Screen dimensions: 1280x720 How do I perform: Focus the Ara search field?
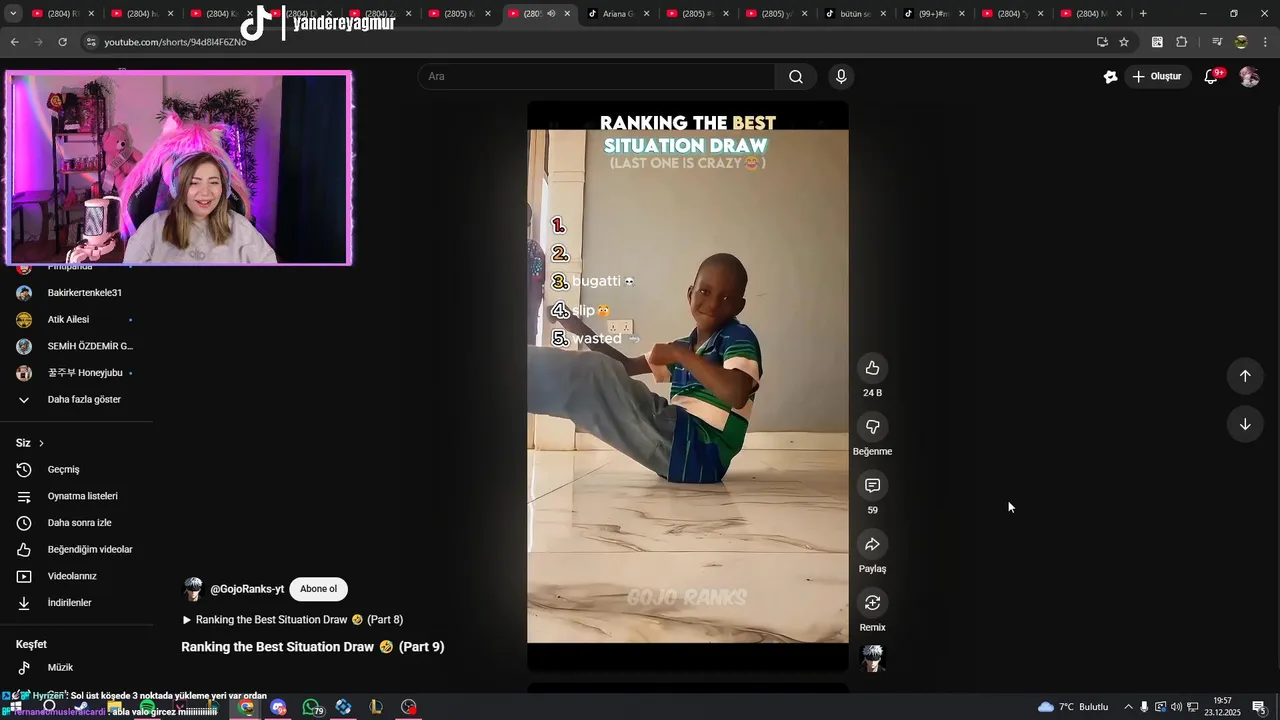[x=596, y=76]
